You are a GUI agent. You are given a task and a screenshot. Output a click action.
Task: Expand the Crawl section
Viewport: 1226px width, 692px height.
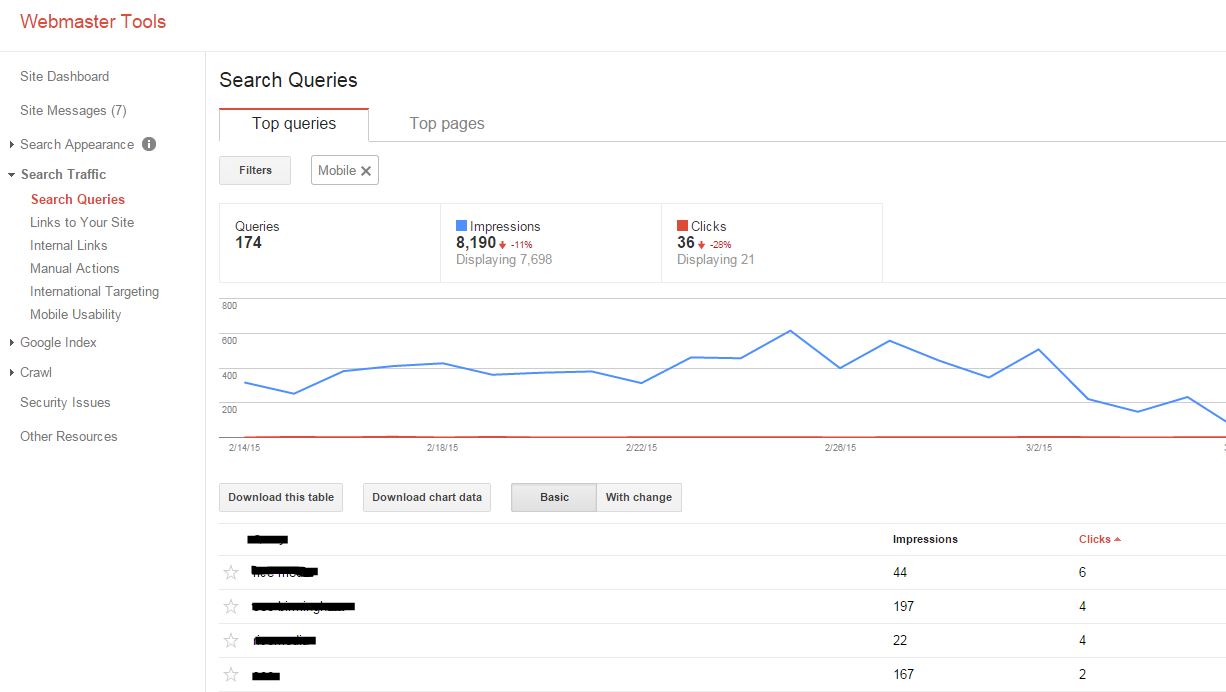[12, 373]
